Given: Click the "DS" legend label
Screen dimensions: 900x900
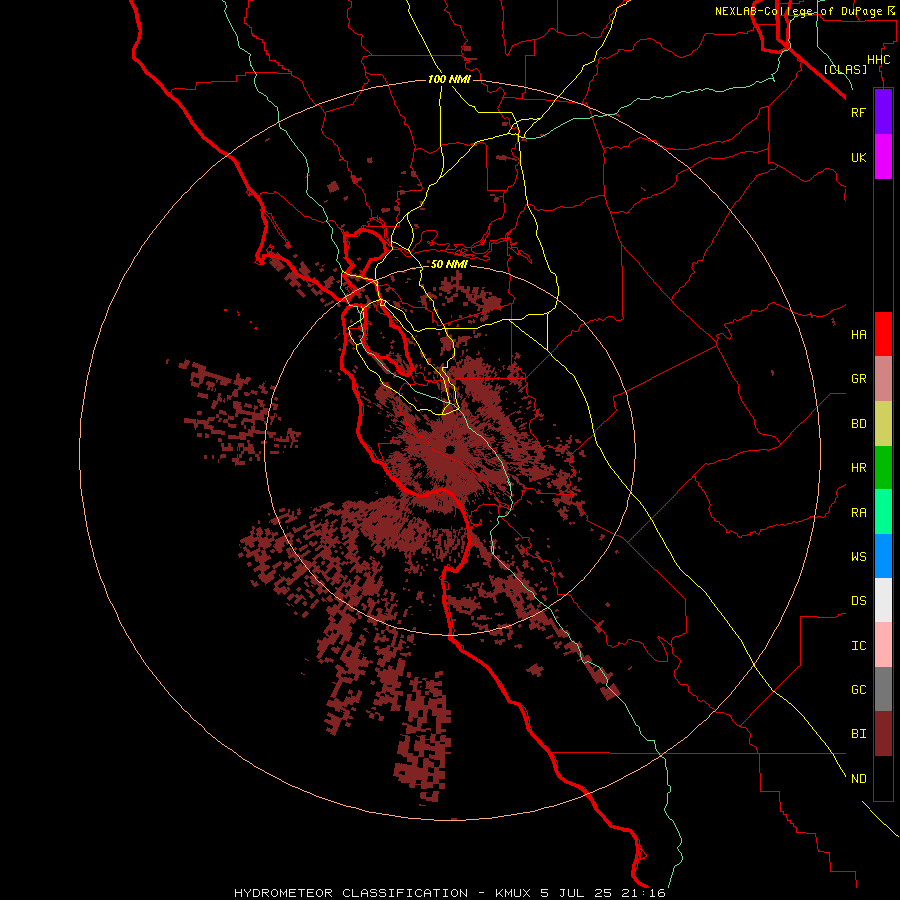Looking at the screenshot, I should pos(858,601).
